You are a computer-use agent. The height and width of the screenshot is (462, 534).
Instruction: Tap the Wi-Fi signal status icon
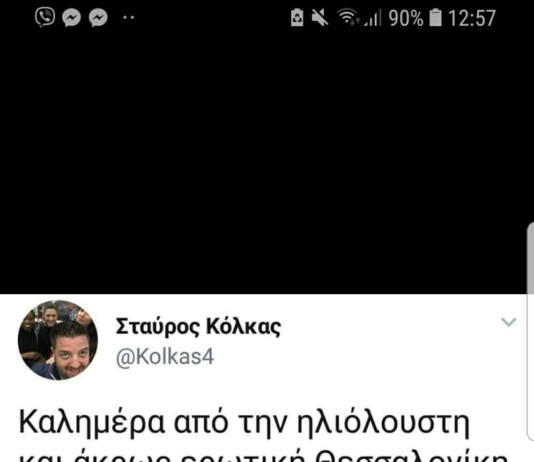(348, 17)
